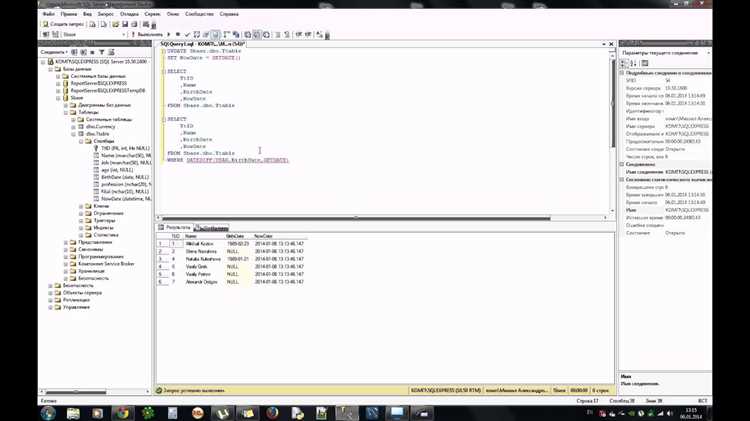Viewport: 750px width, 421px height.
Task: Open the Файл menu
Action: (x=48, y=14)
